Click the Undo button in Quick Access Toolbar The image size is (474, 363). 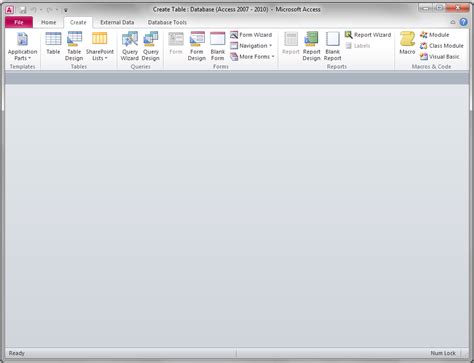[34, 10]
